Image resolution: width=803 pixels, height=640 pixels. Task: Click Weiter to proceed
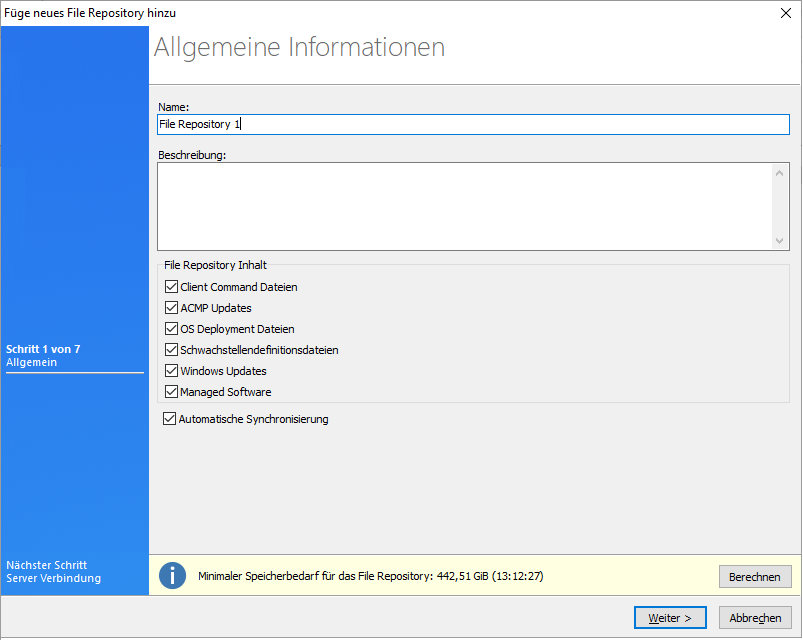(x=670, y=618)
